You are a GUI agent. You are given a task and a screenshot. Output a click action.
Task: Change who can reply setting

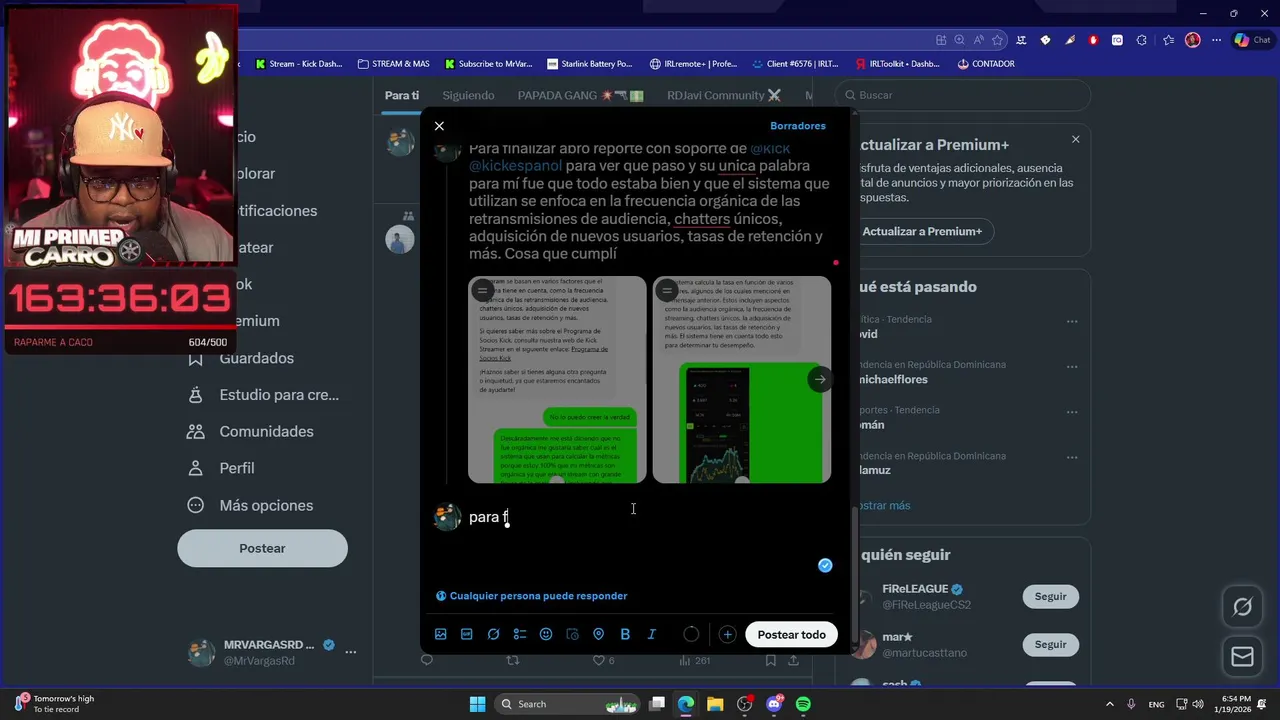click(x=531, y=596)
